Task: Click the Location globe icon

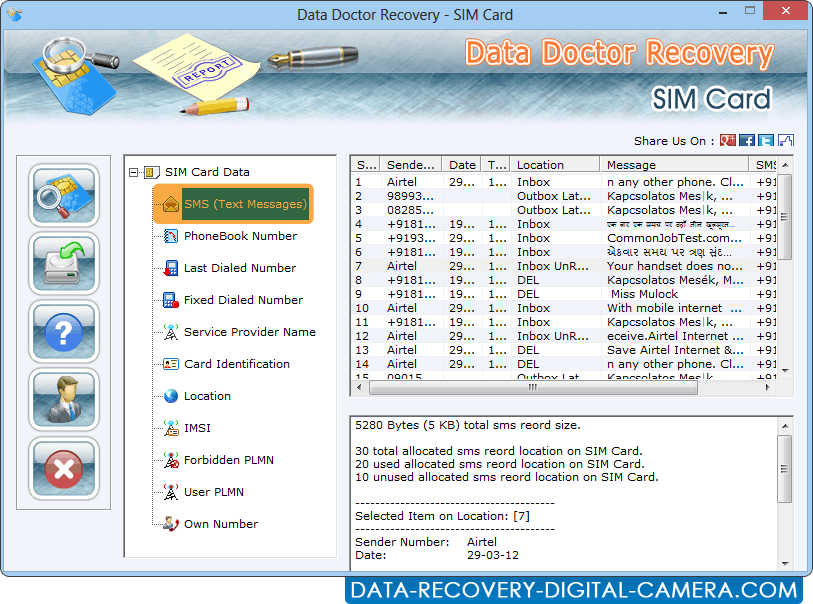Action: coord(171,396)
